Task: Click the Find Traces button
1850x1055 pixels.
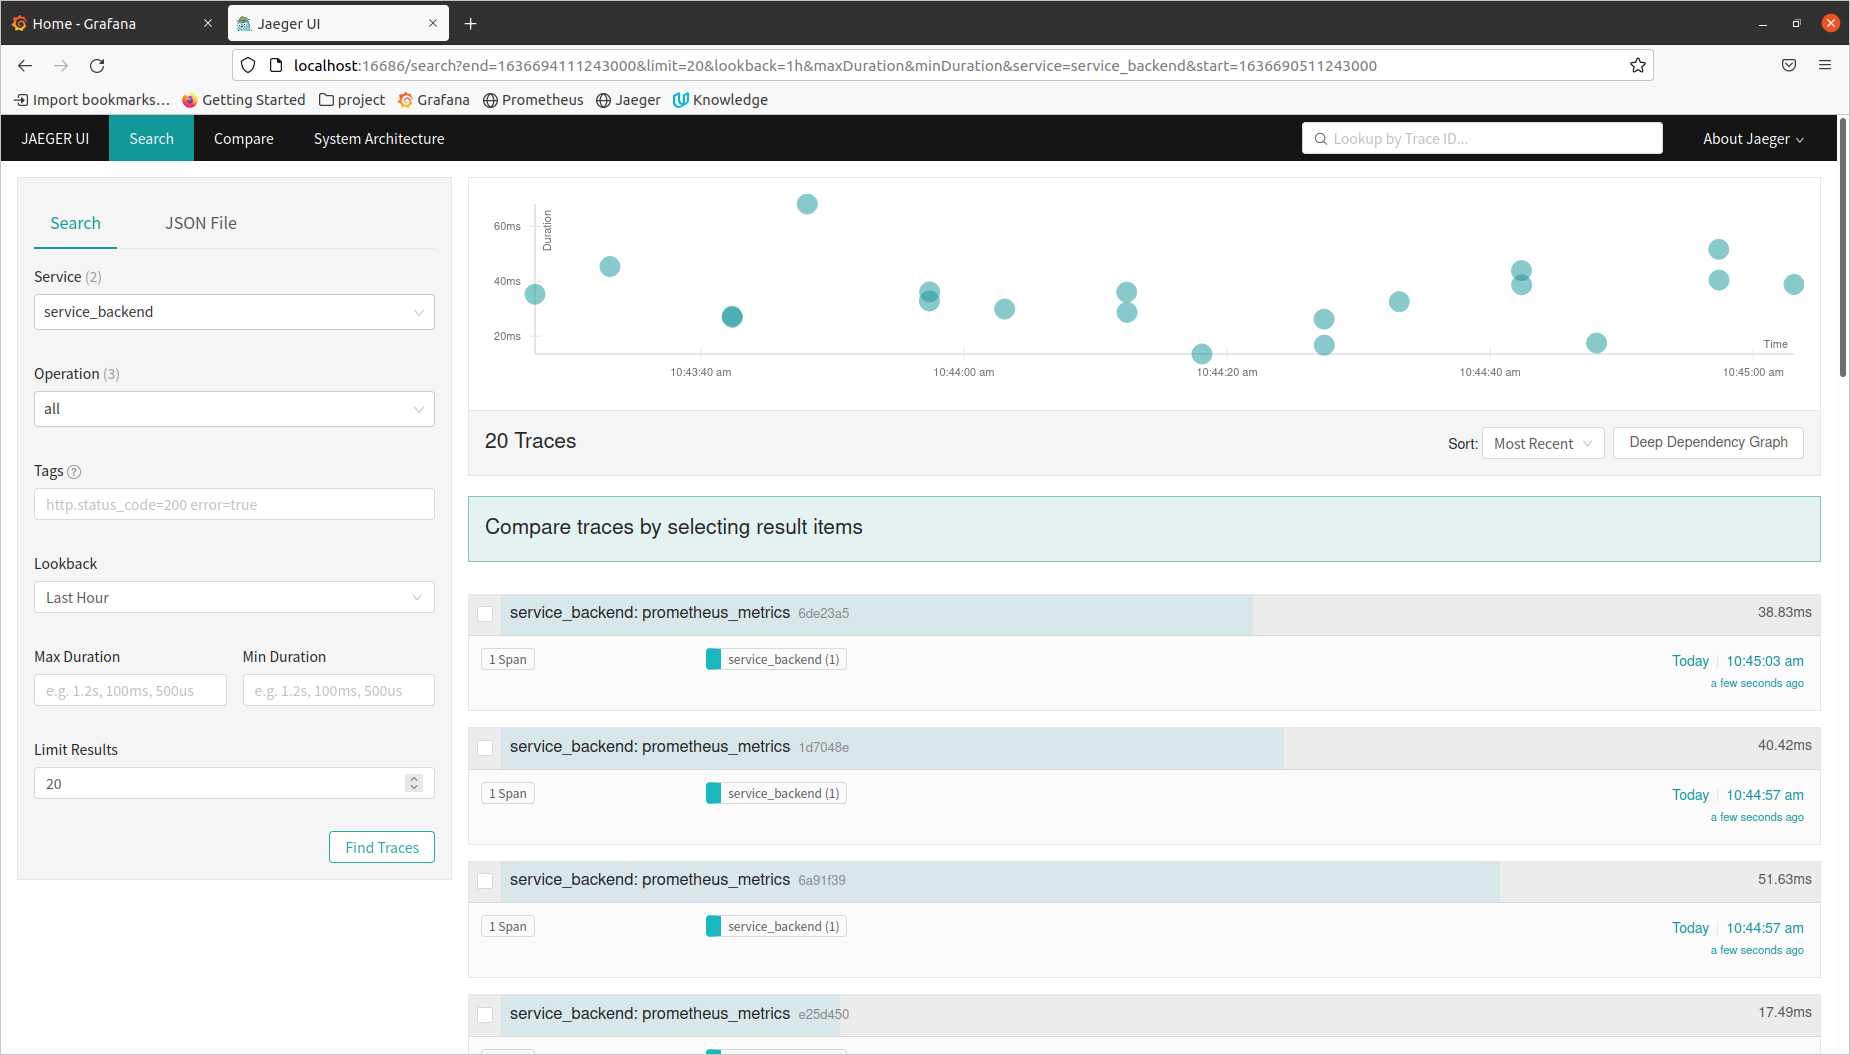Action: [x=382, y=848]
